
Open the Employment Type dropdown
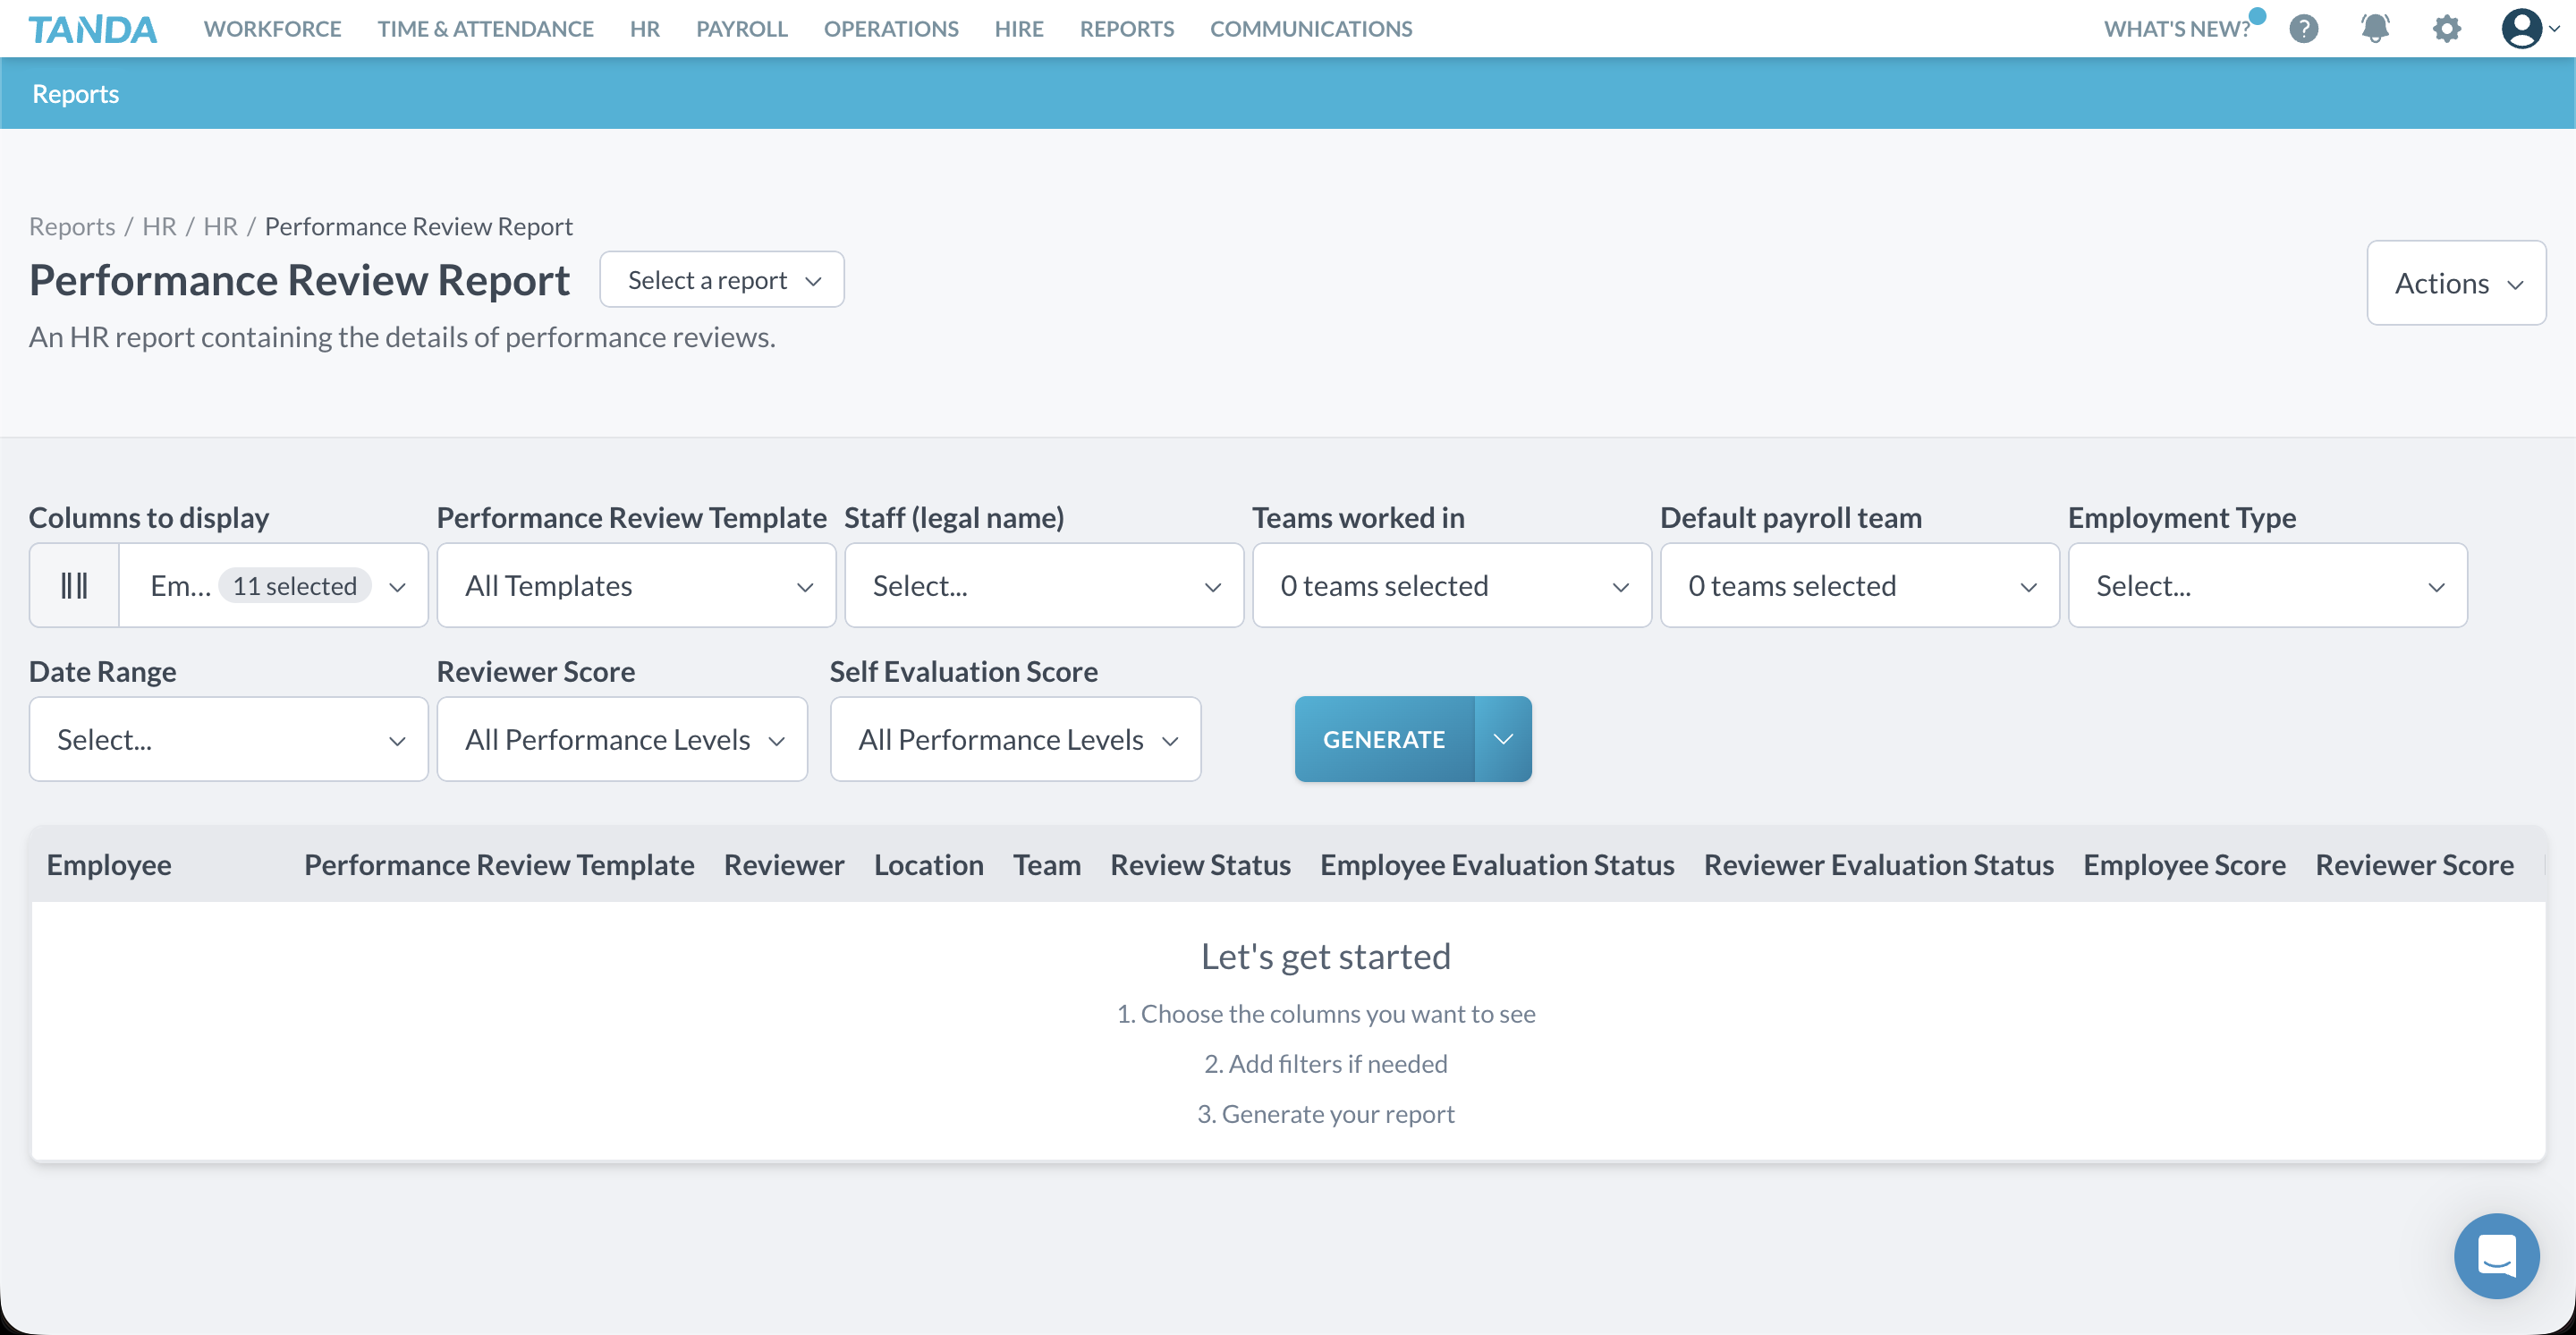click(x=2267, y=585)
